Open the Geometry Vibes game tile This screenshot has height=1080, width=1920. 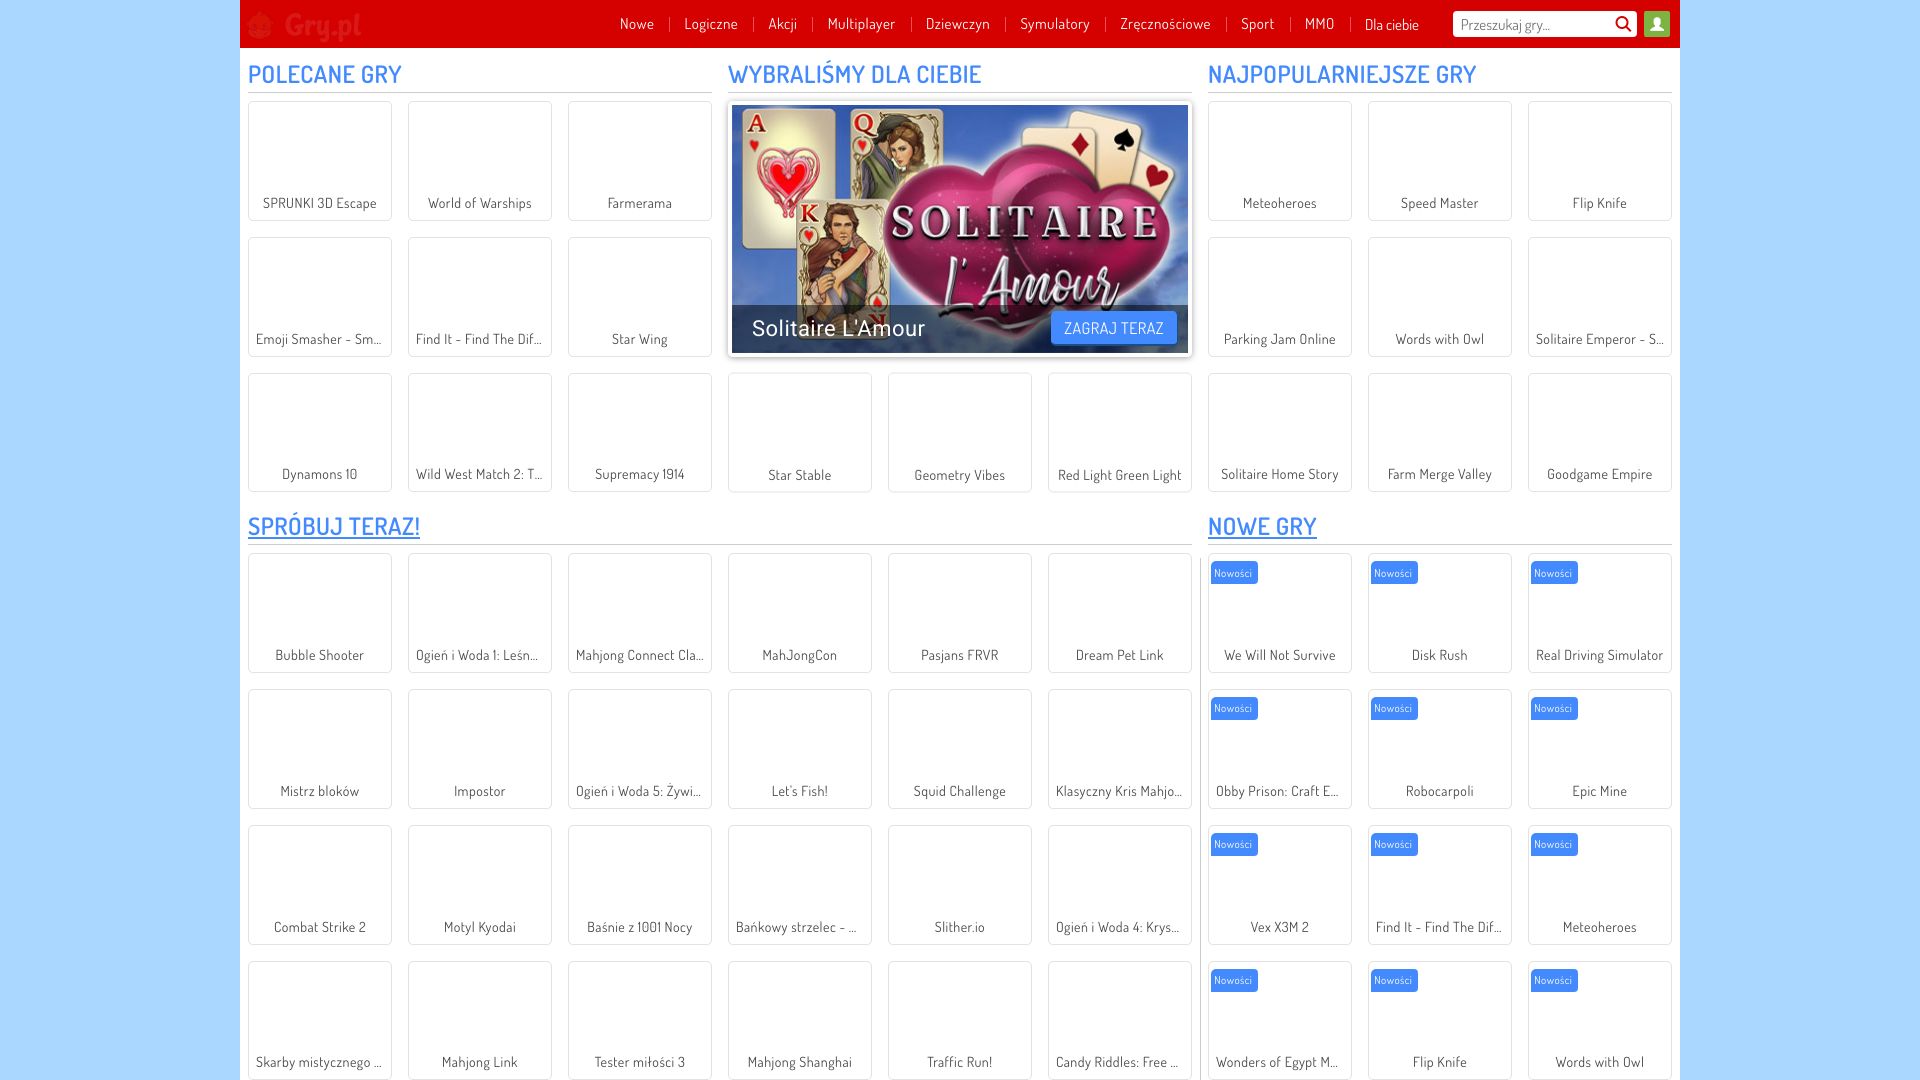pyautogui.click(x=960, y=432)
